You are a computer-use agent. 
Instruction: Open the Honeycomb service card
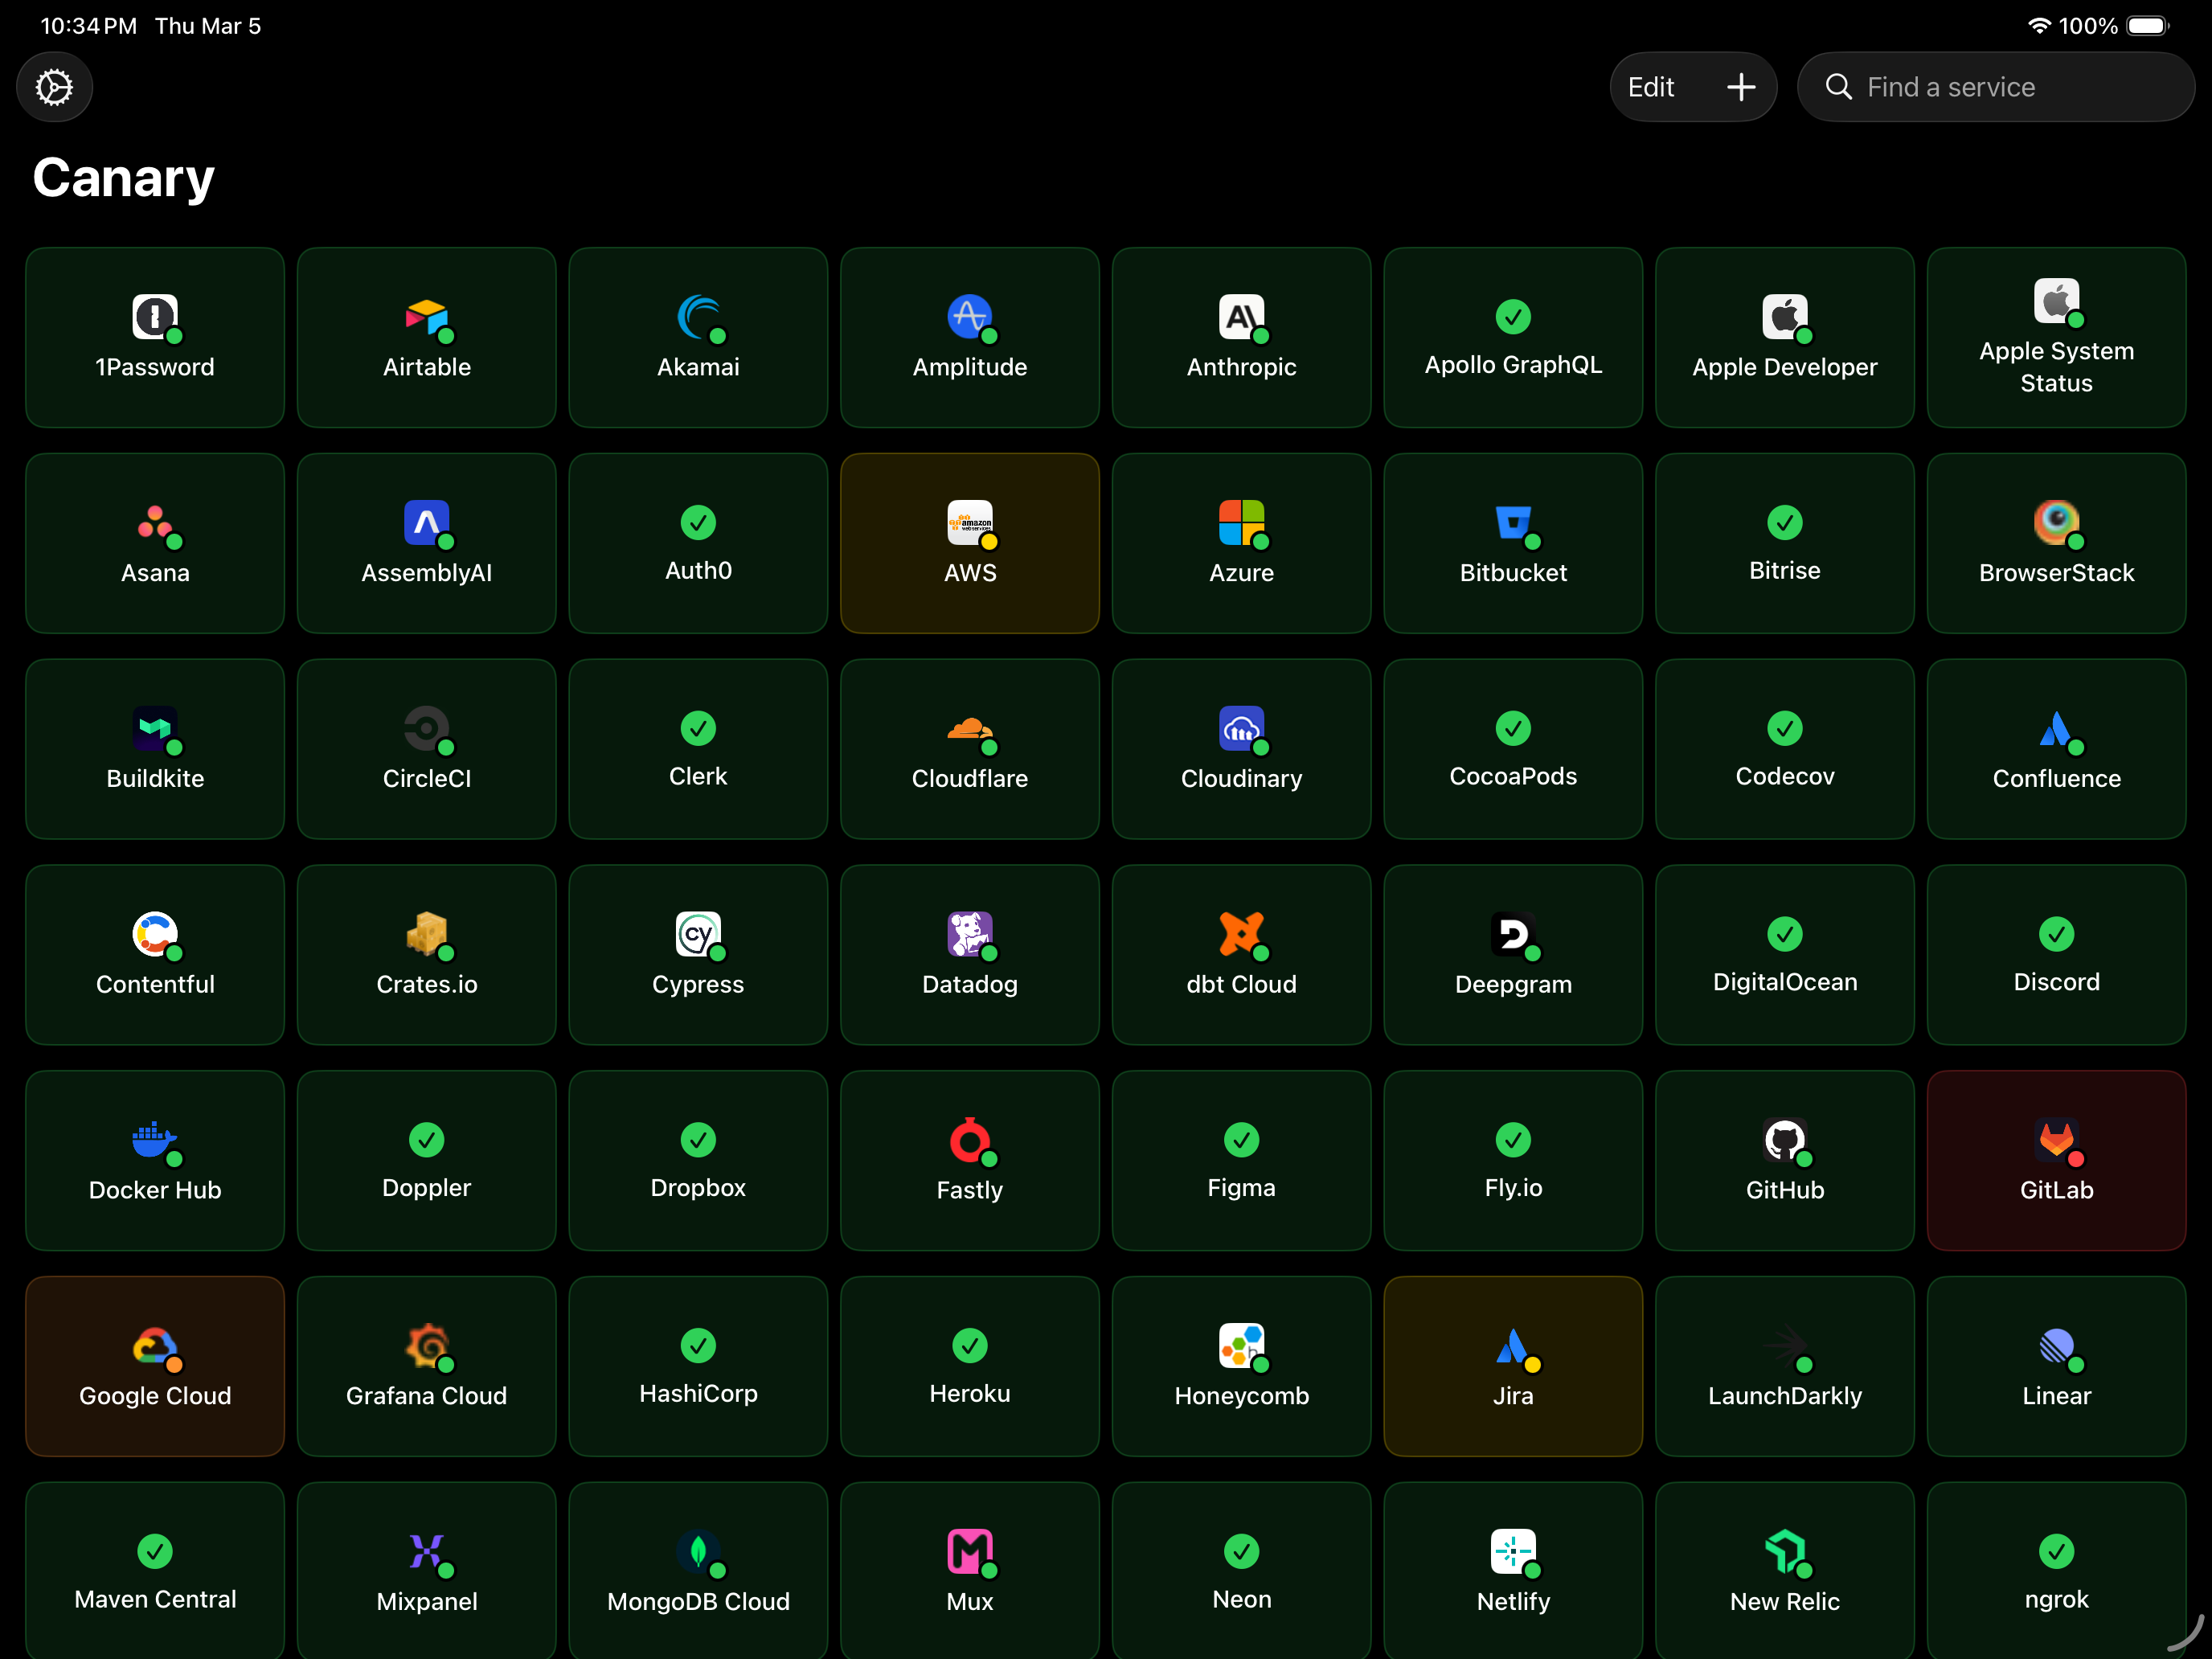[x=1241, y=1366]
